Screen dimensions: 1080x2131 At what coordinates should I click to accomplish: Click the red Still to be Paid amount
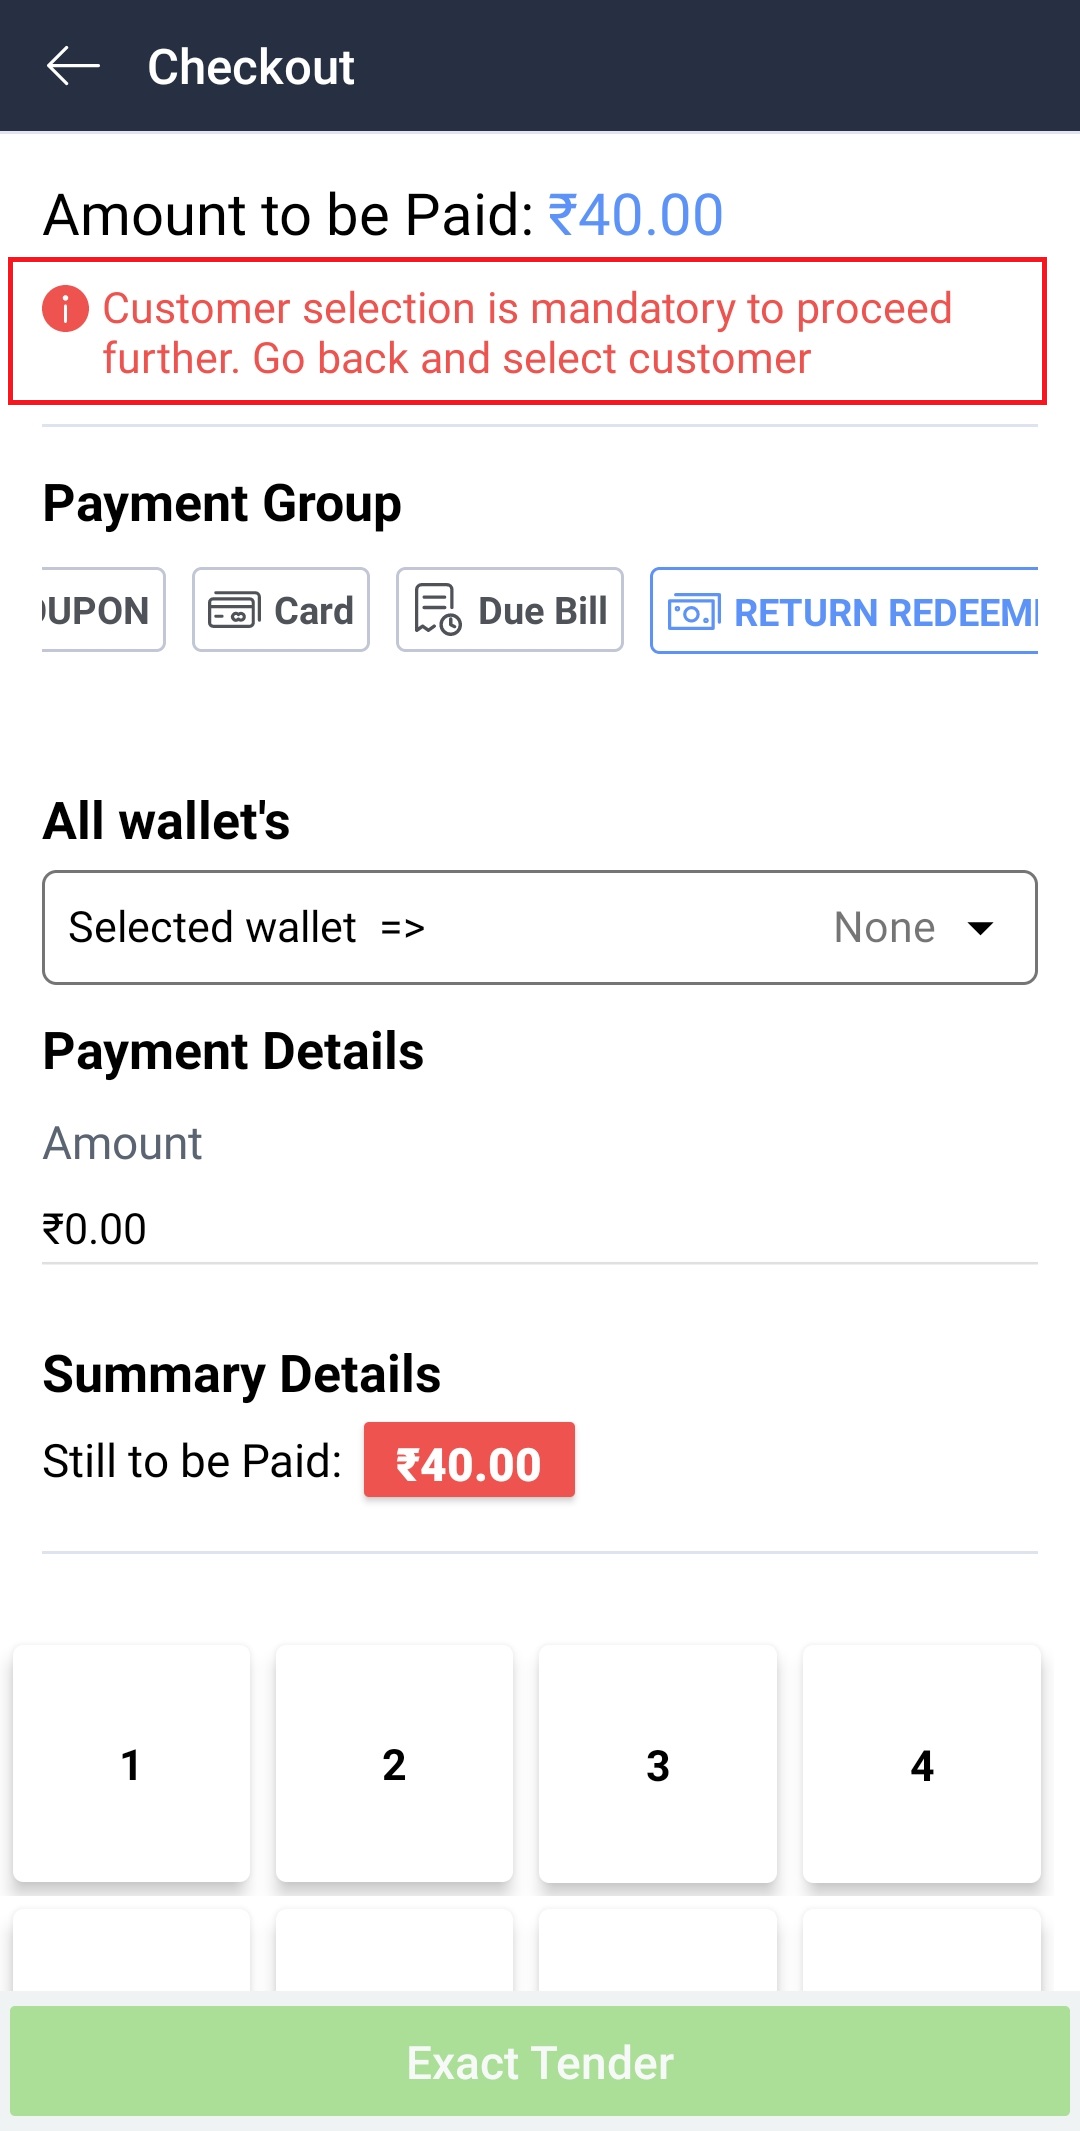(x=469, y=1461)
